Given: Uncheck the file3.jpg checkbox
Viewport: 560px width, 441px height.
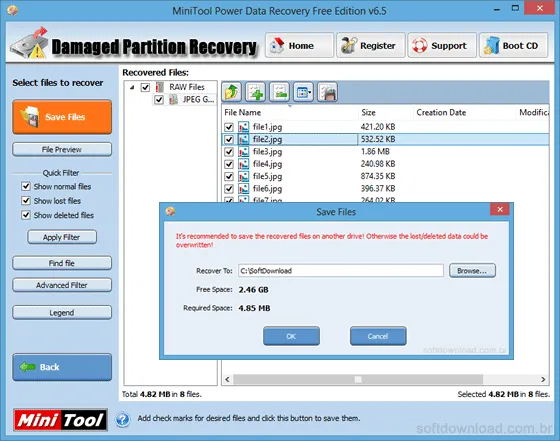Looking at the screenshot, I should (229, 152).
